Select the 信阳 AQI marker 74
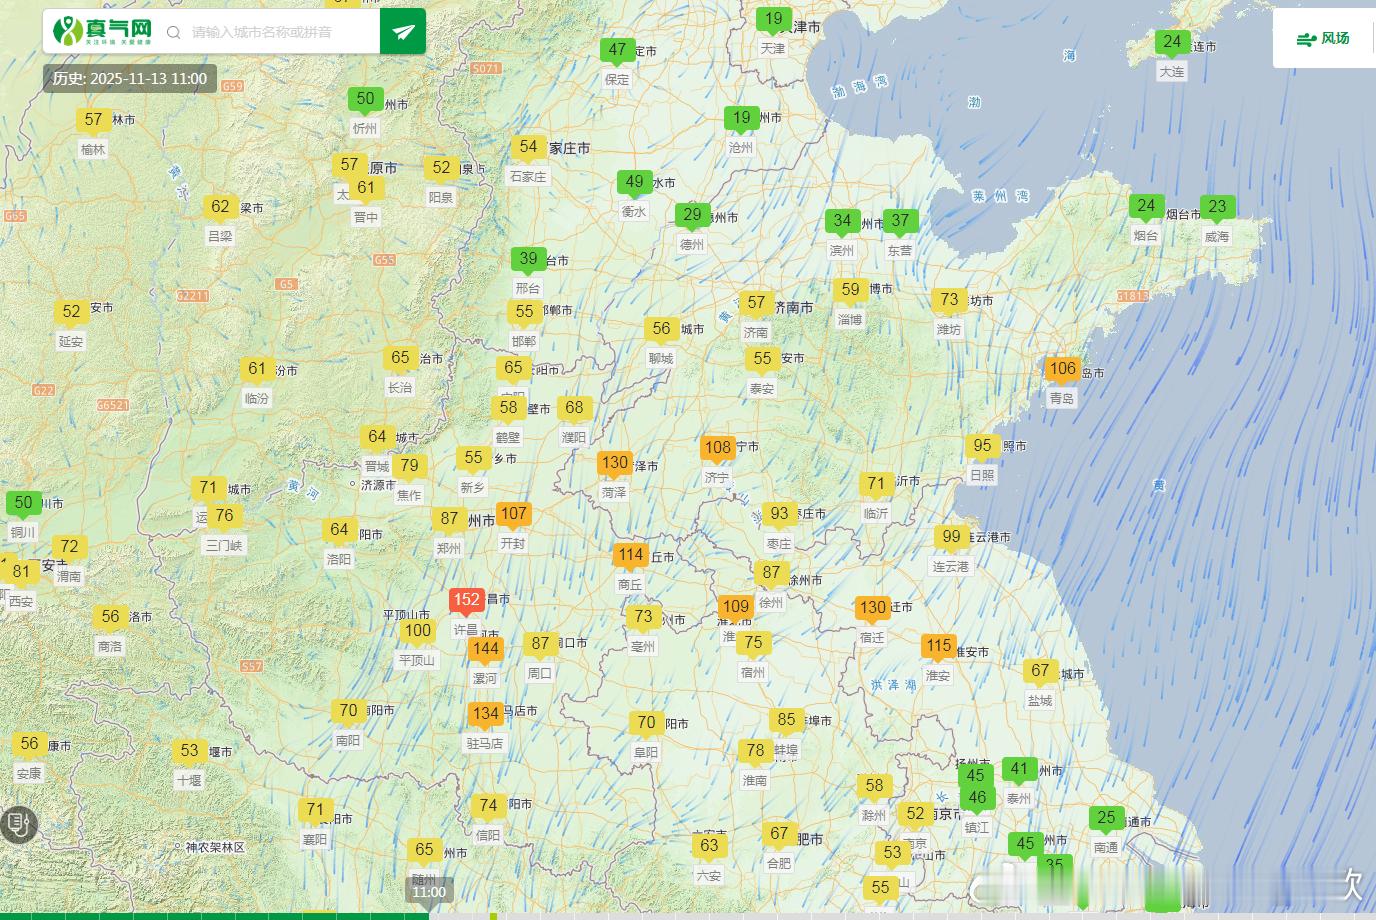Screen dimensions: 1376x920 (x=489, y=805)
